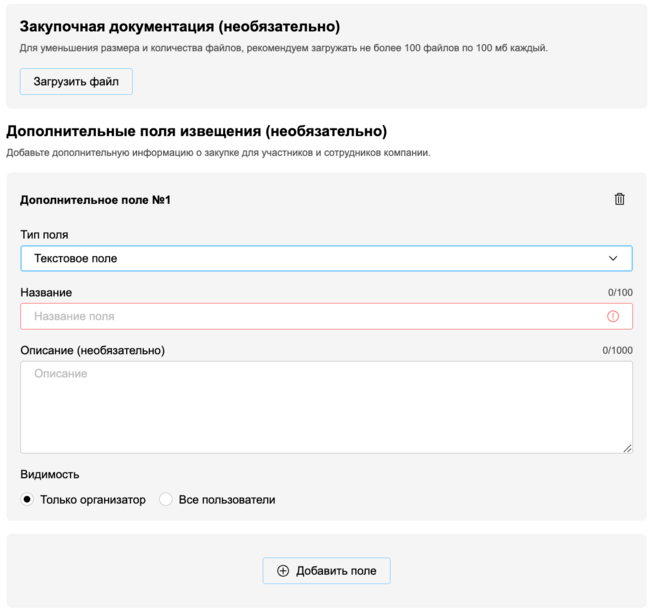Screen dimensions: 650x616
Task: Click the Видимость label
Action: [x=49, y=474]
